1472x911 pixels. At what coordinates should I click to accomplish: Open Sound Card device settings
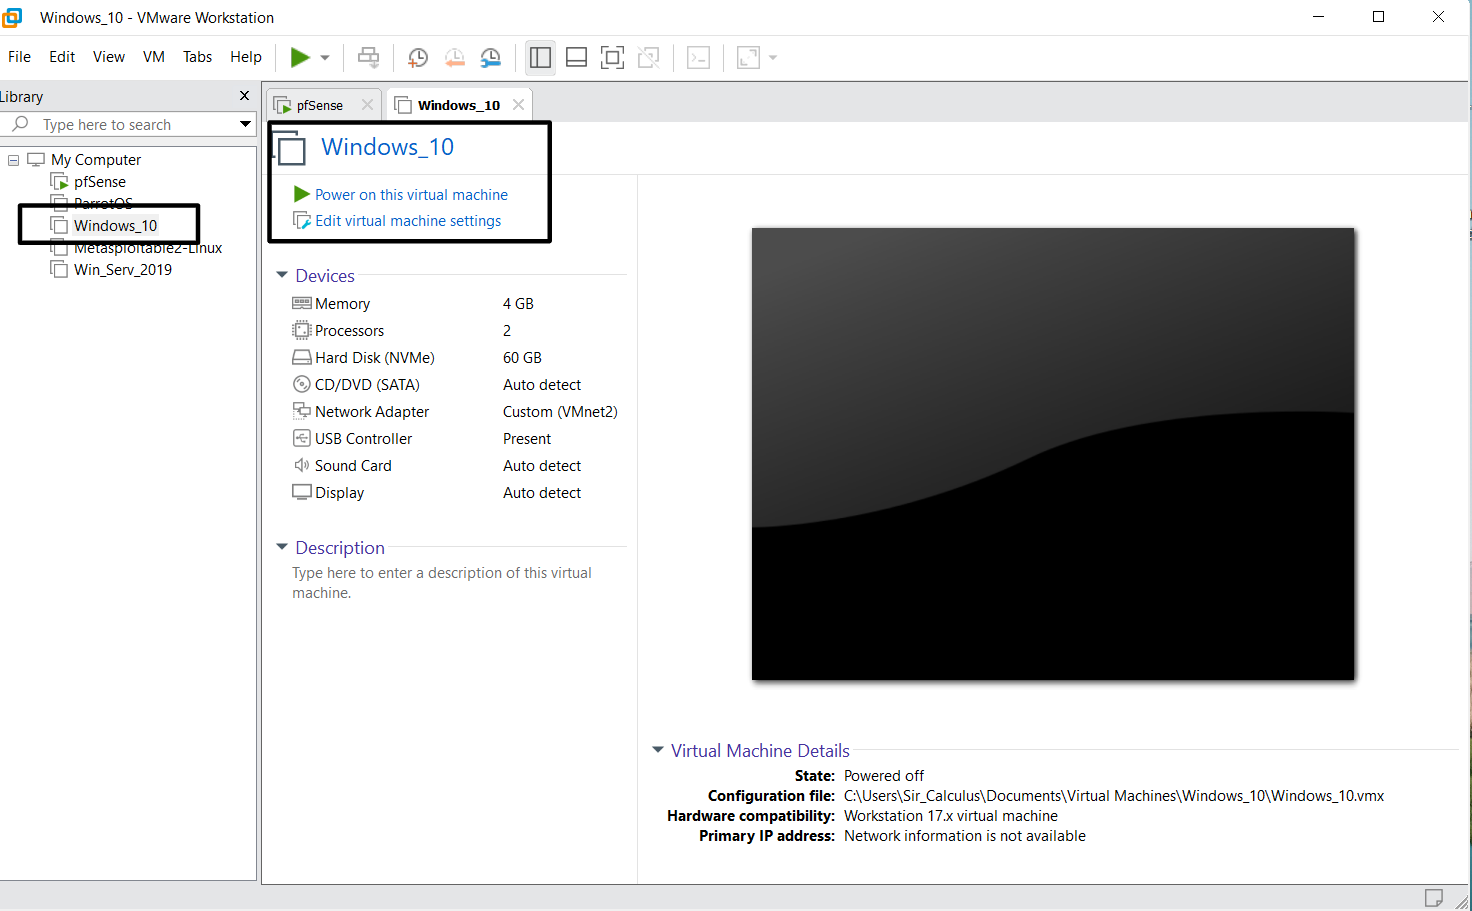[x=353, y=466]
